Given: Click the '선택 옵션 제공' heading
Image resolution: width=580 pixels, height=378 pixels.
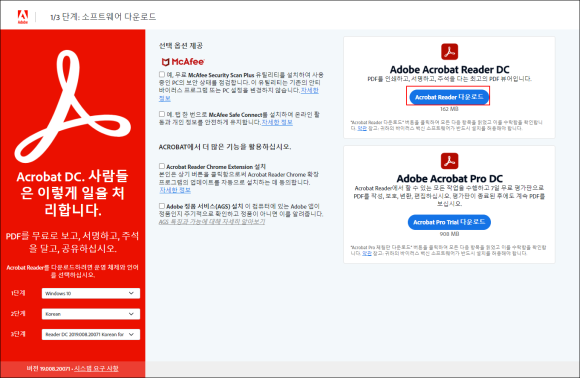Looking at the screenshot, I should click(181, 45).
